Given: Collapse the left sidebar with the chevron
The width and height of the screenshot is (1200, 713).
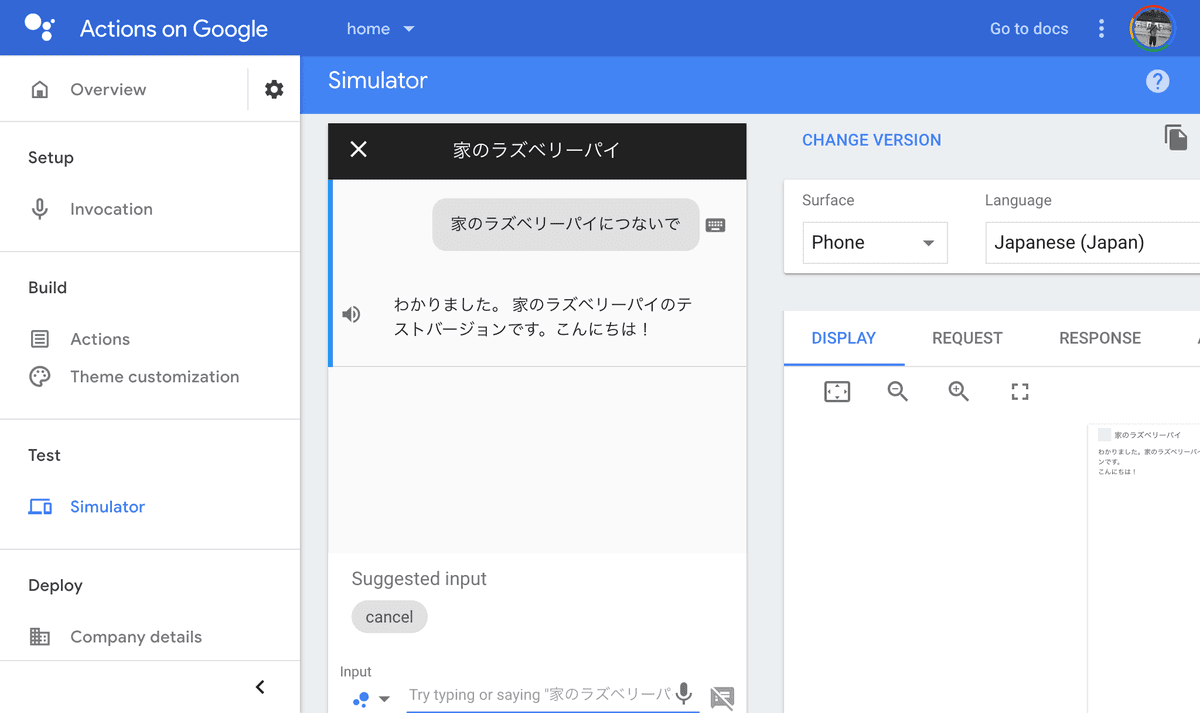Looking at the screenshot, I should pyautogui.click(x=260, y=687).
